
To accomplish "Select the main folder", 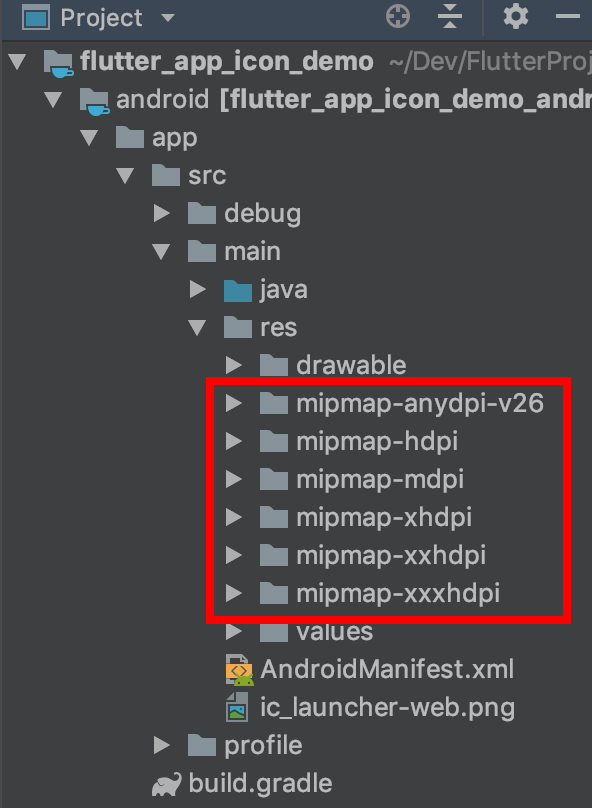I will click(x=252, y=251).
